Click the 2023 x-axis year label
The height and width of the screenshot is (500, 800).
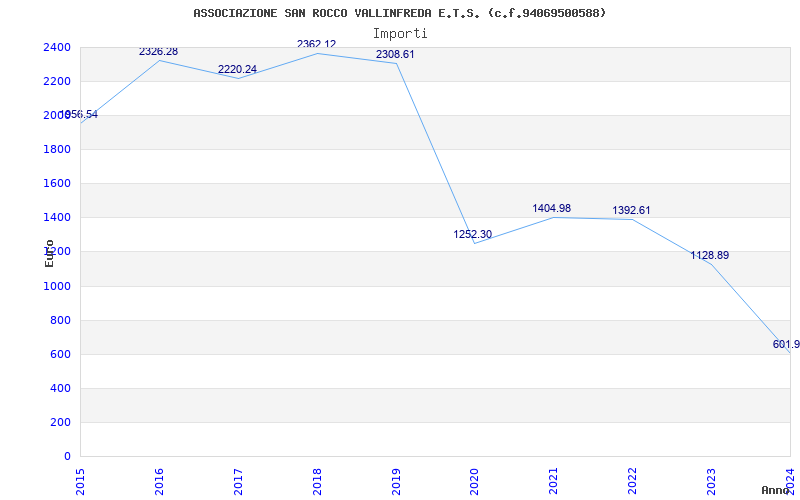tap(711, 481)
